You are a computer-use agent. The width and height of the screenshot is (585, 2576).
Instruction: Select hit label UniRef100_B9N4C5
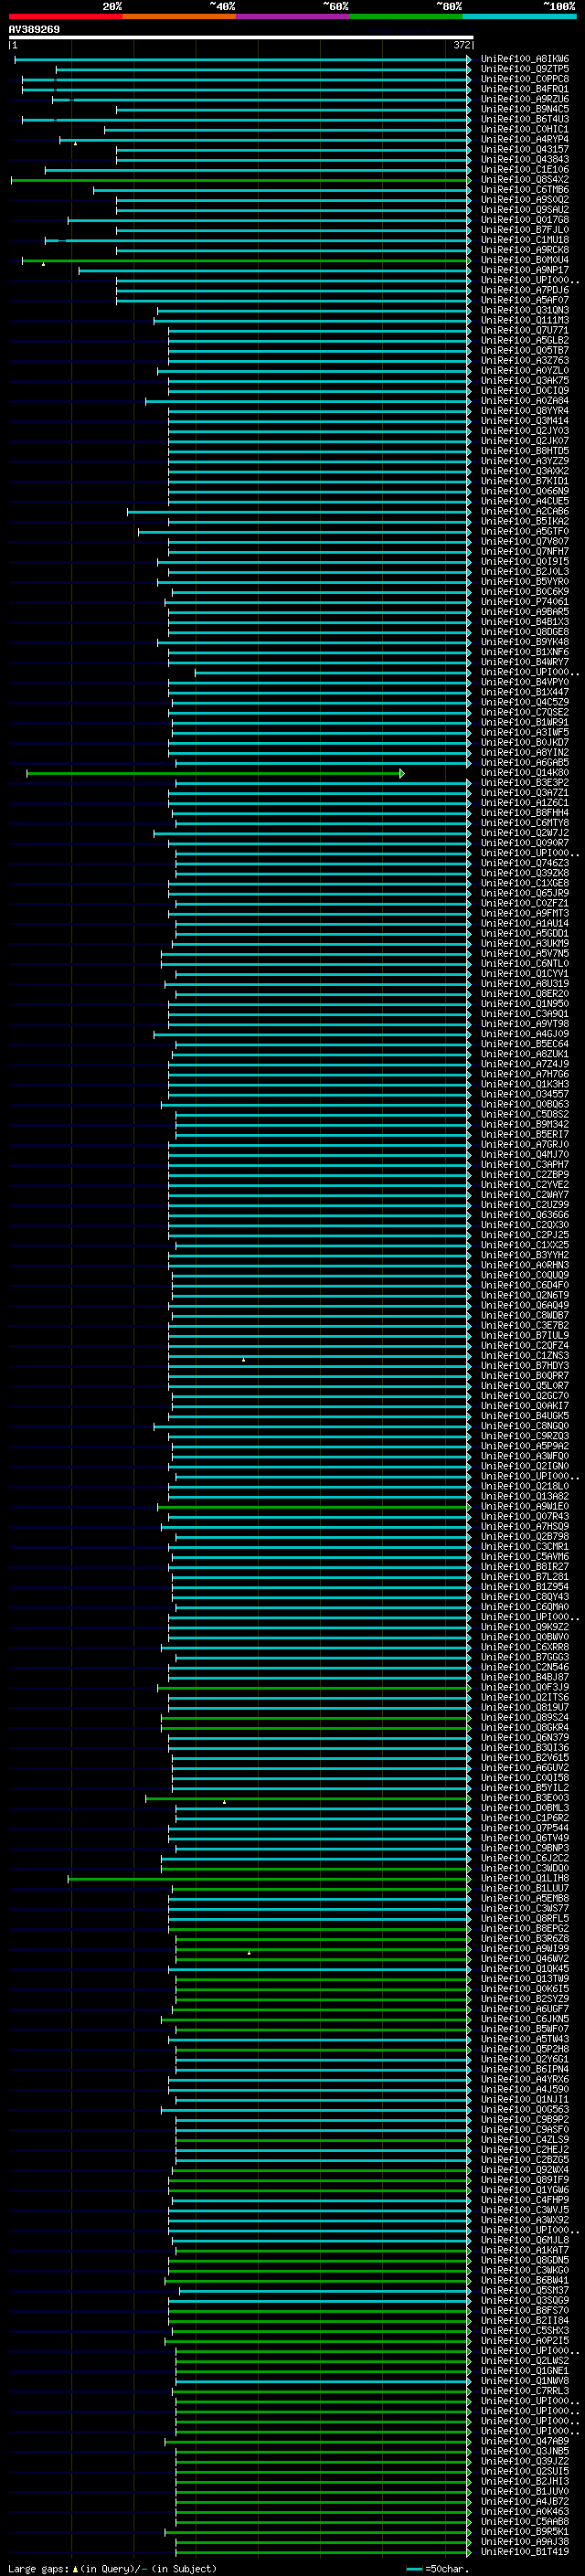[x=524, y=109]
